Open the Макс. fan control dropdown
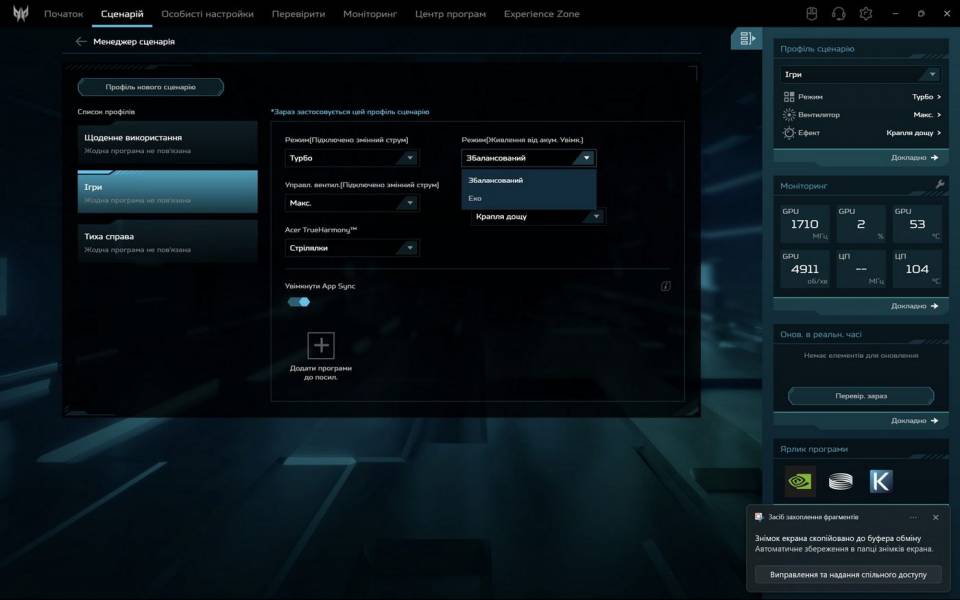The width and height of the screenshot is (960, 600). pyautogui.click(x=352, y=203)
